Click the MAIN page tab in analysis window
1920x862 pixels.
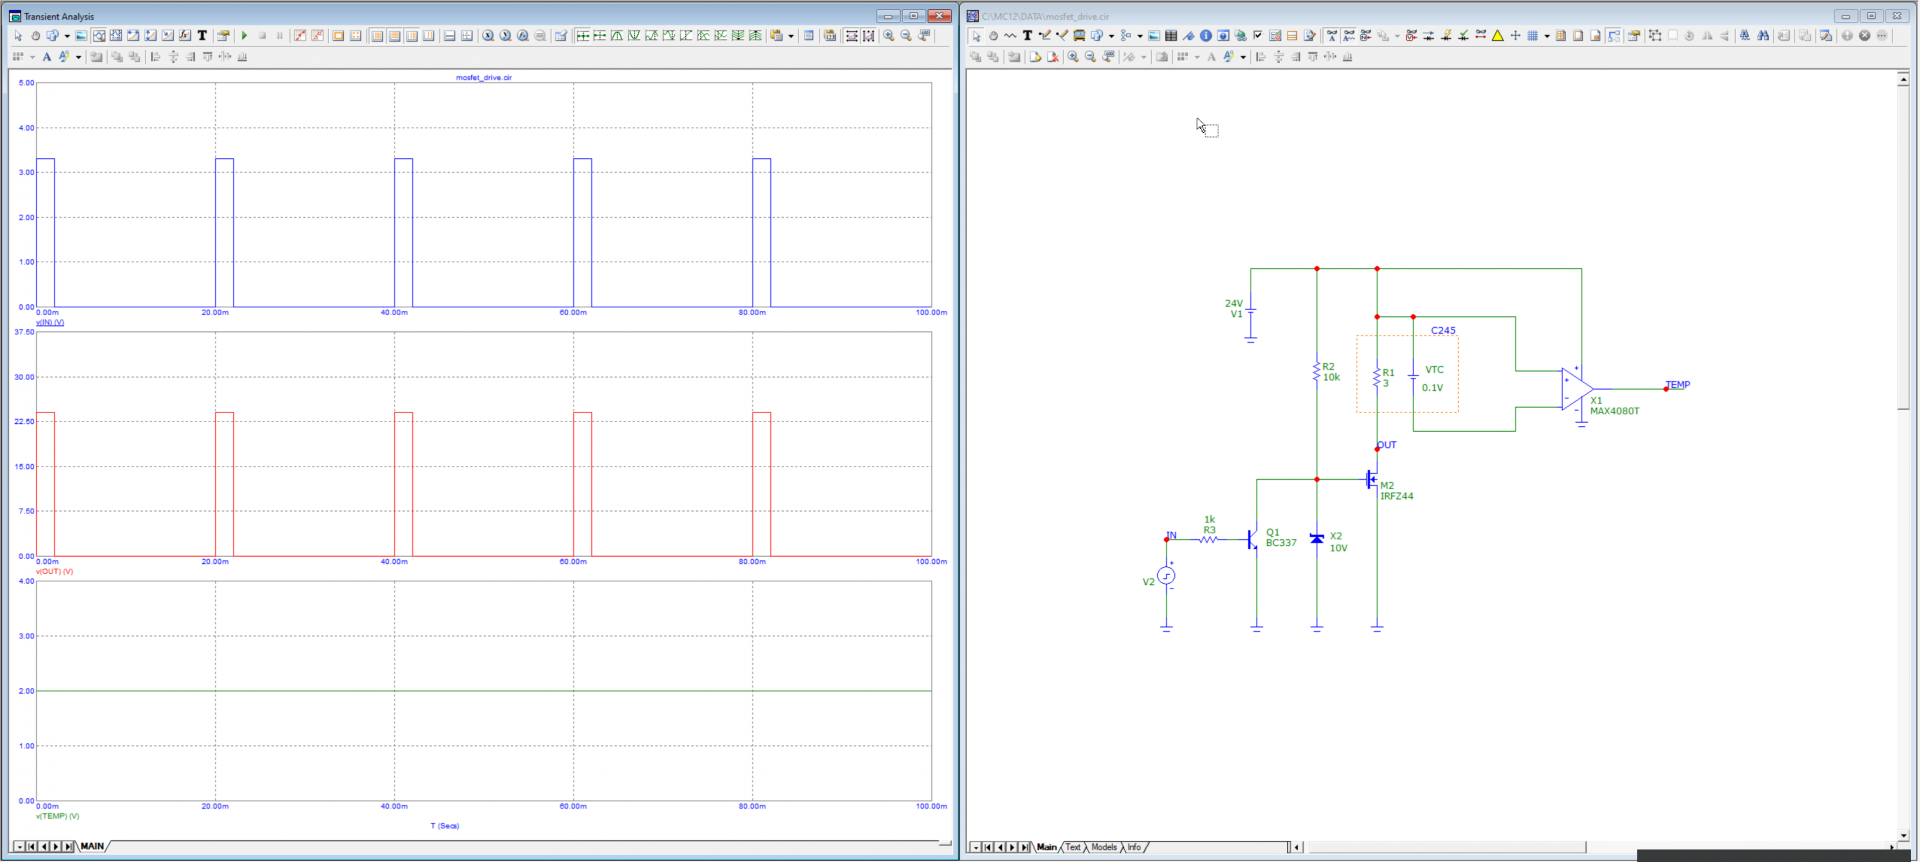(92, 846)
